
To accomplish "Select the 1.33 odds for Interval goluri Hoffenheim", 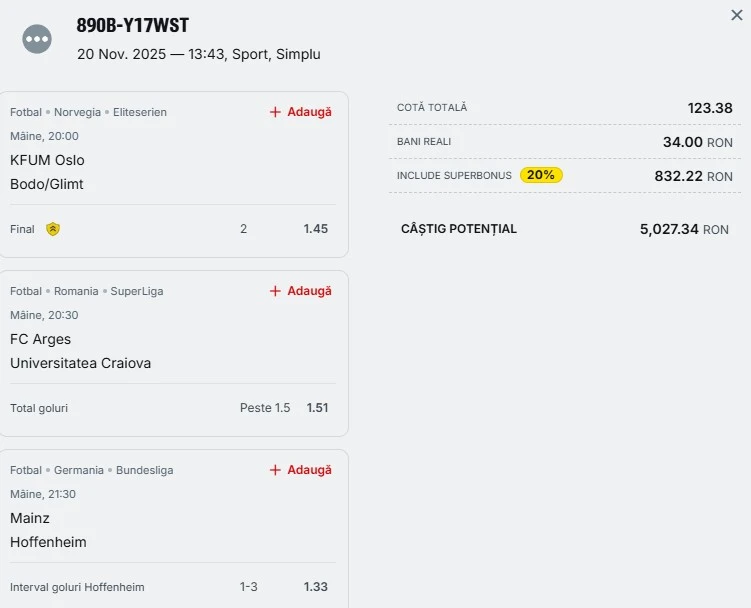I will [316, 587].
